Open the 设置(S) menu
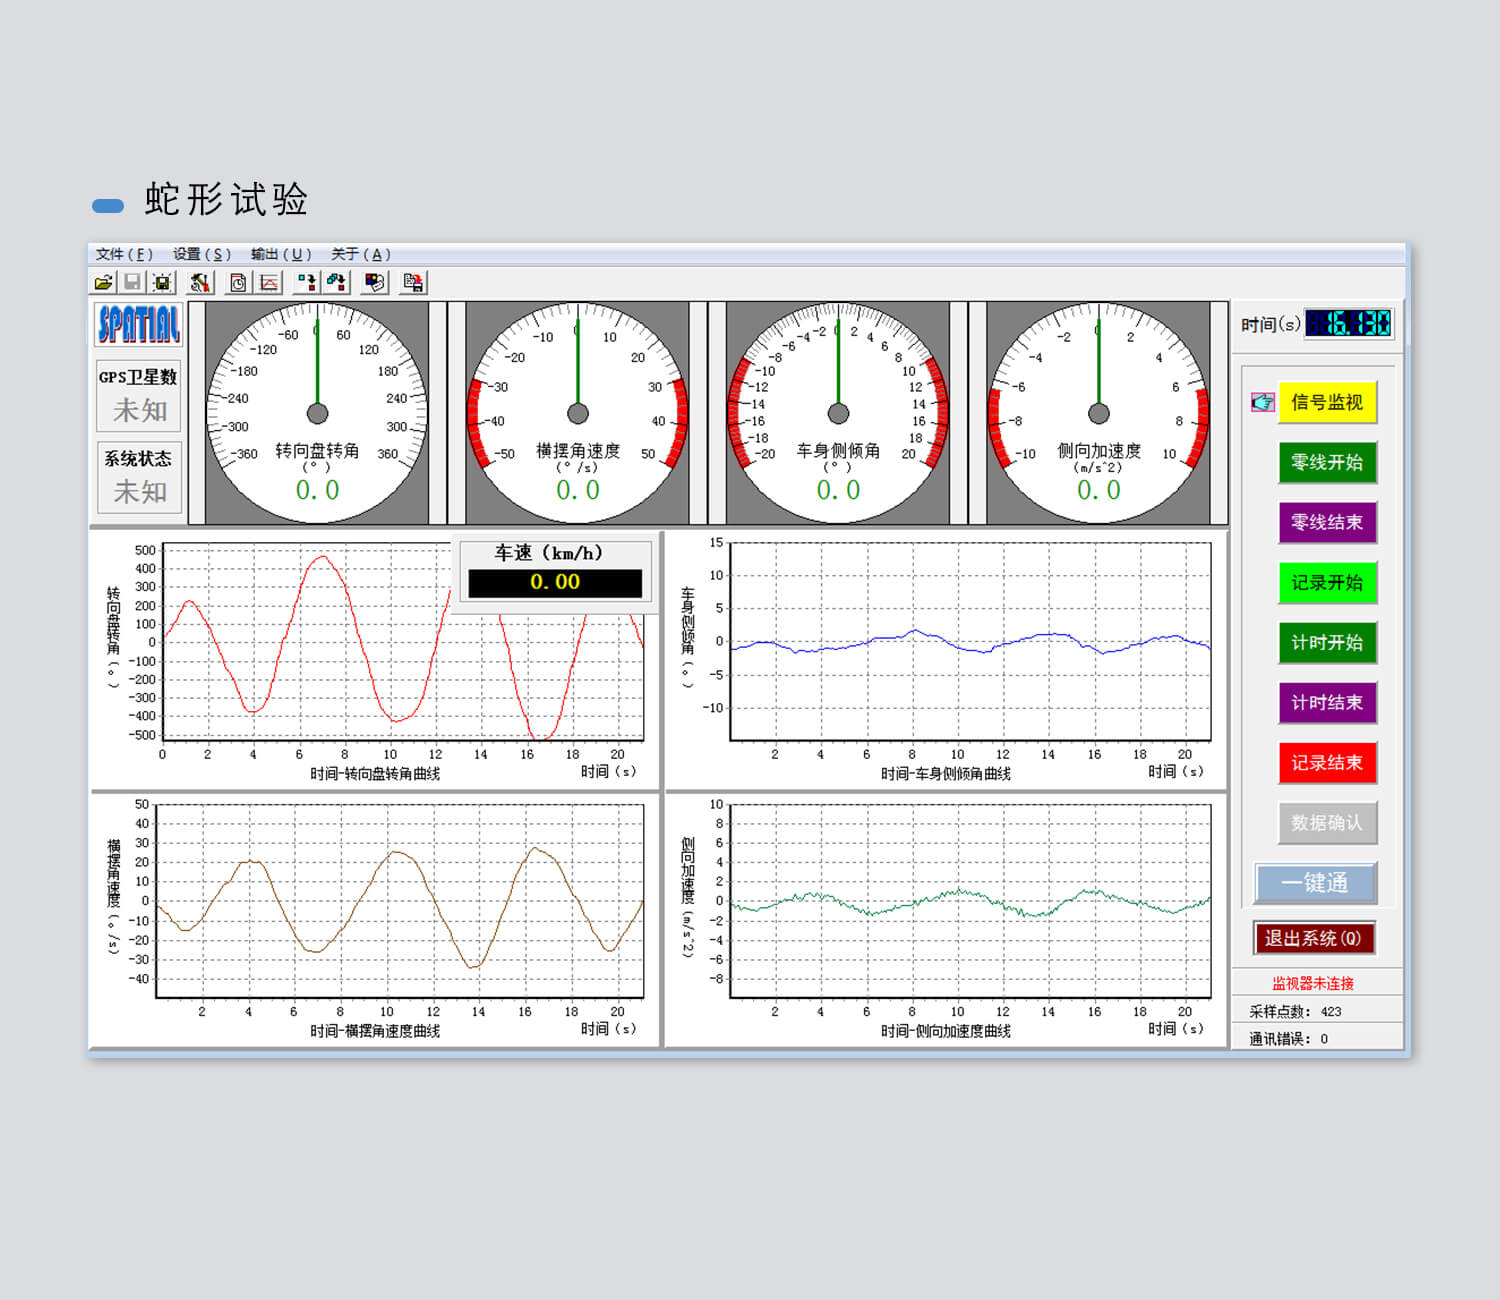Viewport: 1500px width, 1300px height. 201,254
